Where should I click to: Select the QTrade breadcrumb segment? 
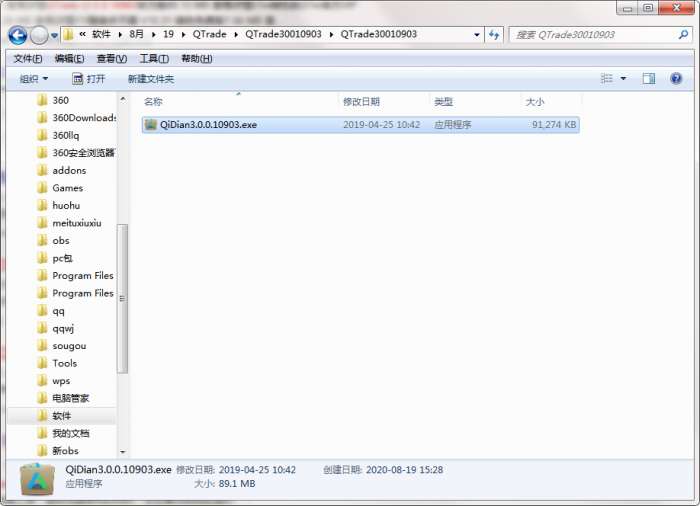coord(209,34)
